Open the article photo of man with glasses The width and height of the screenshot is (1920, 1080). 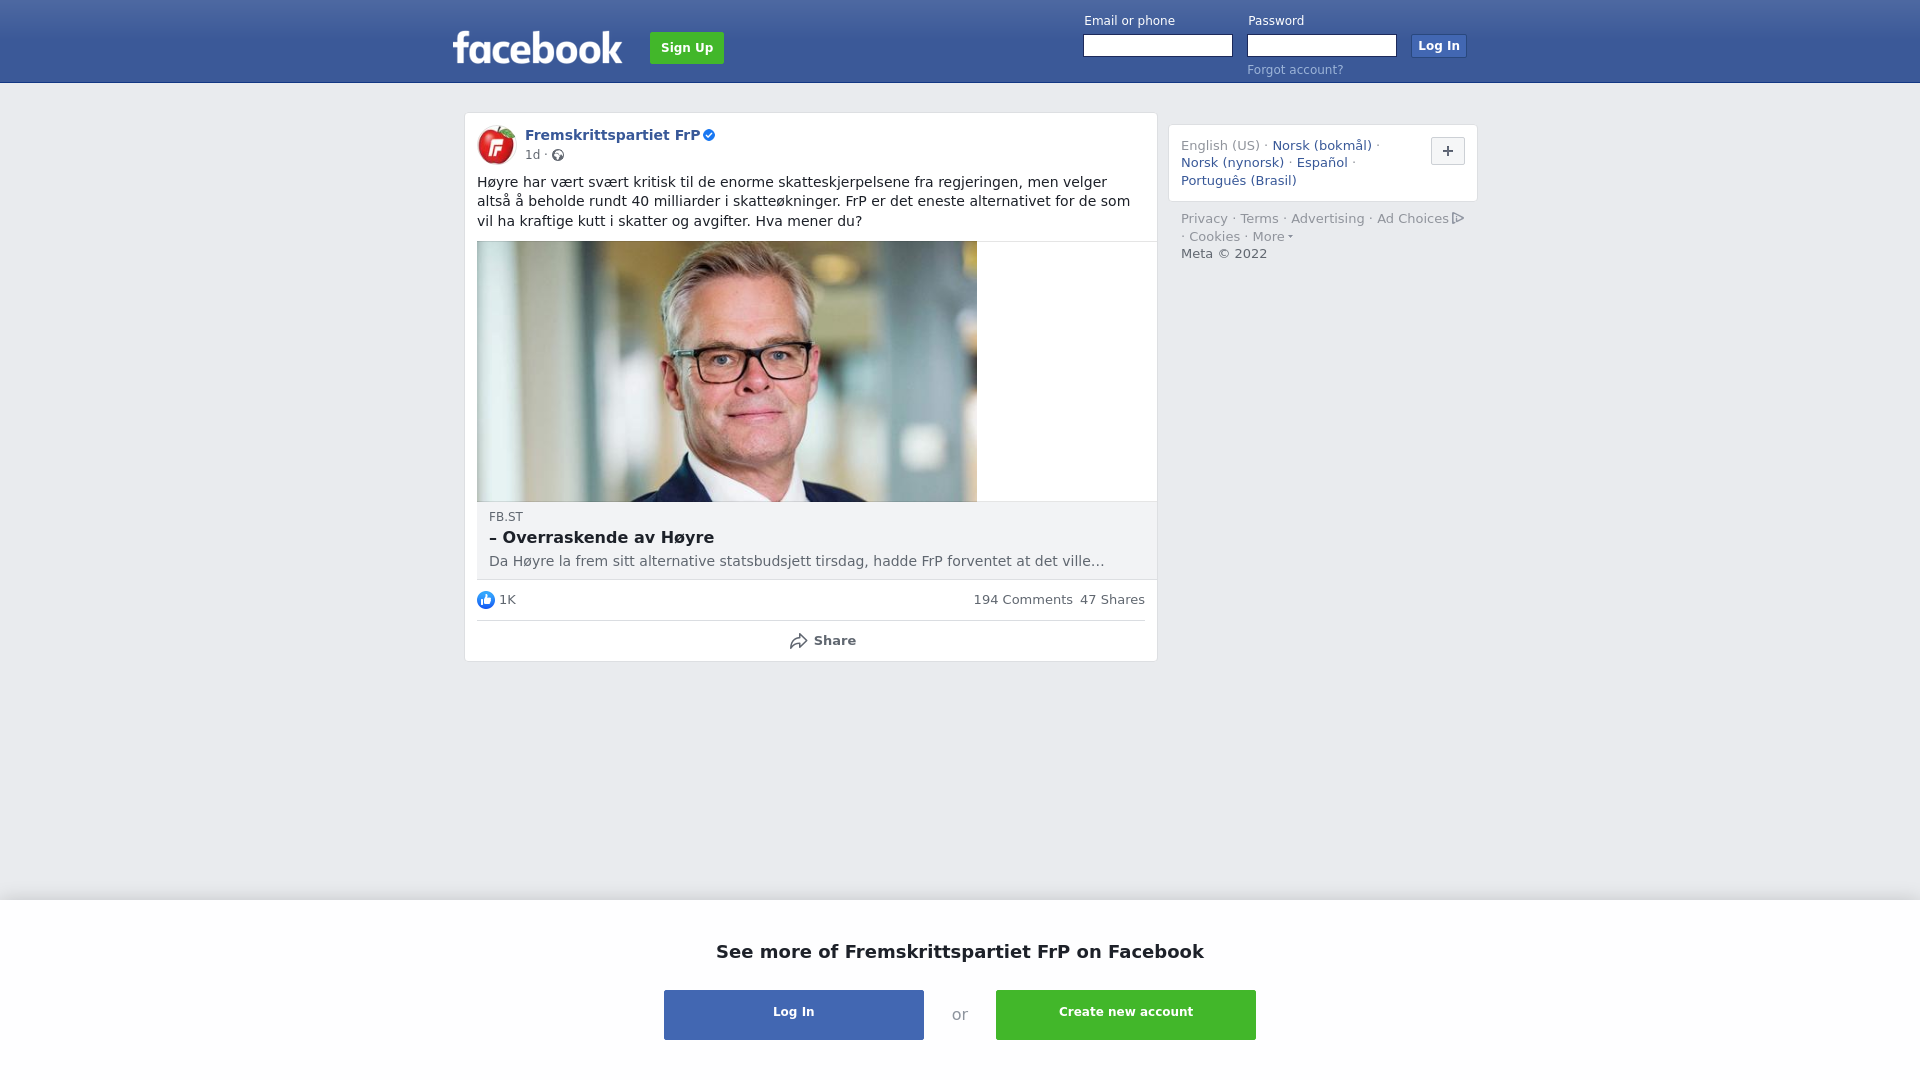pos(727,371)
